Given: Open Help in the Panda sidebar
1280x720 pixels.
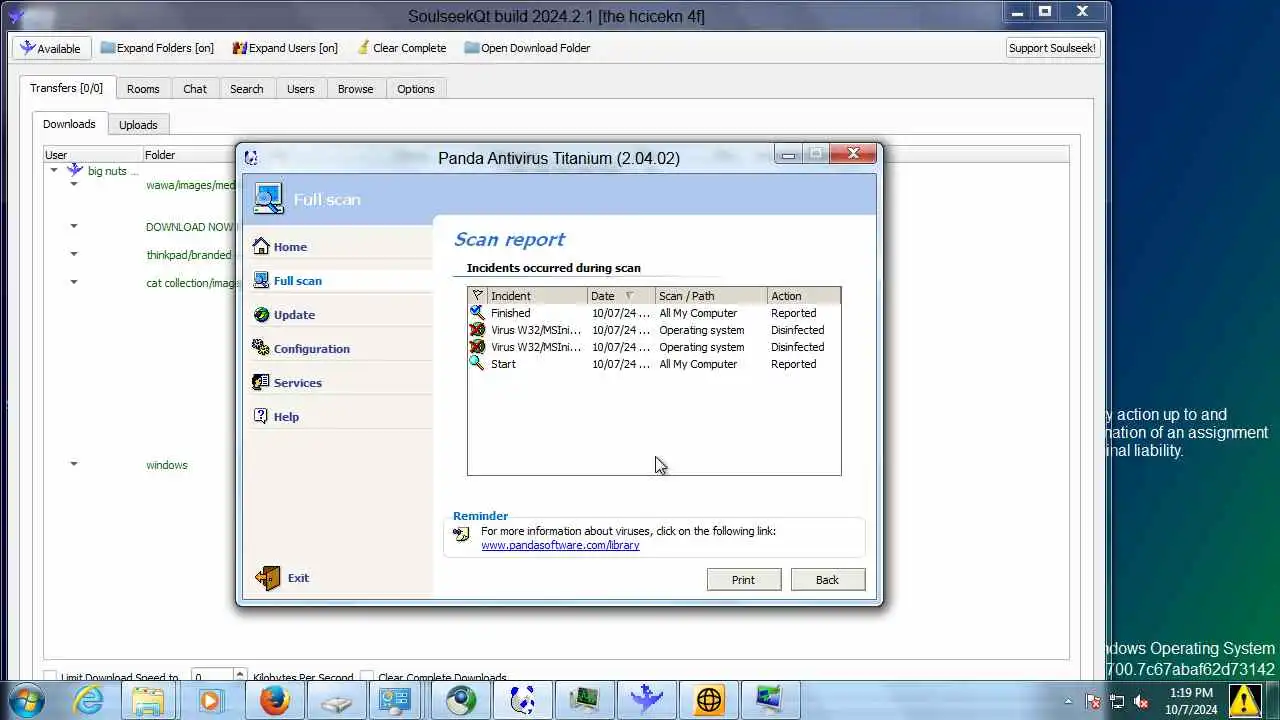Looking at the screenshot, I should 275,417.
